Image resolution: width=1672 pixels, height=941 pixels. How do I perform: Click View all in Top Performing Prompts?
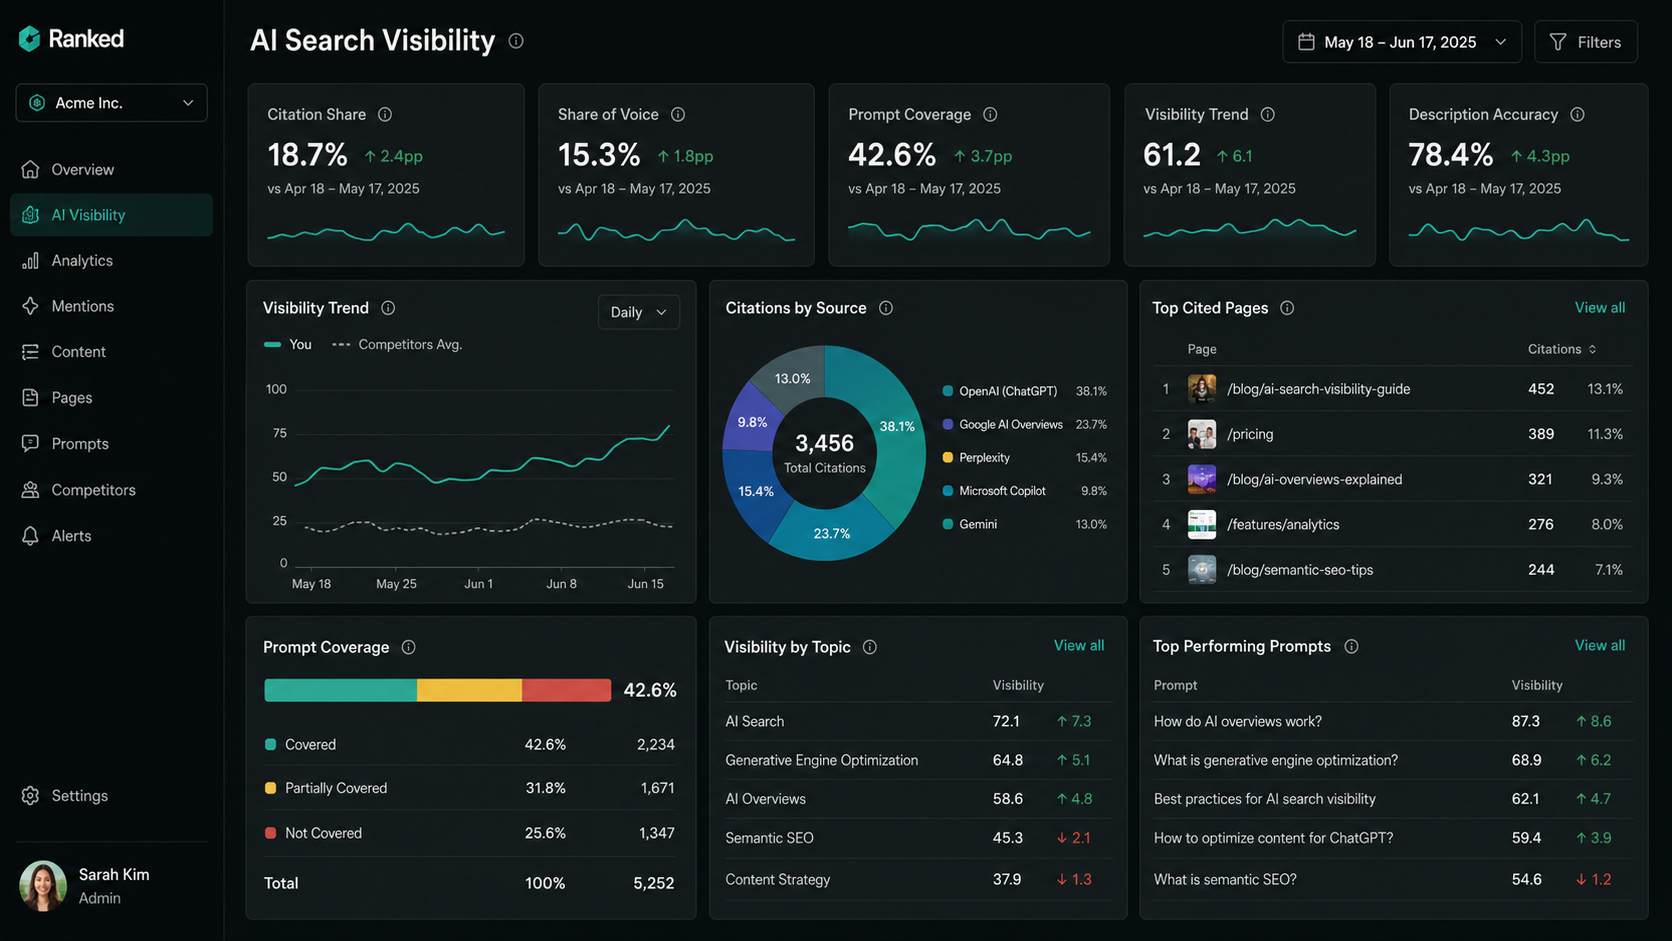(x=1600, y=646)
